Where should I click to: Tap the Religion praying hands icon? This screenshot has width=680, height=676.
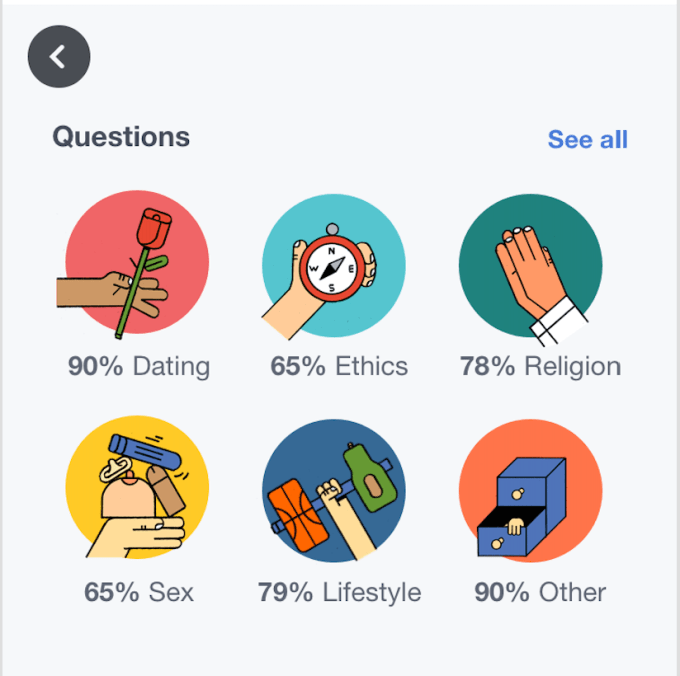pyautogui.click(x=530, y=263)
